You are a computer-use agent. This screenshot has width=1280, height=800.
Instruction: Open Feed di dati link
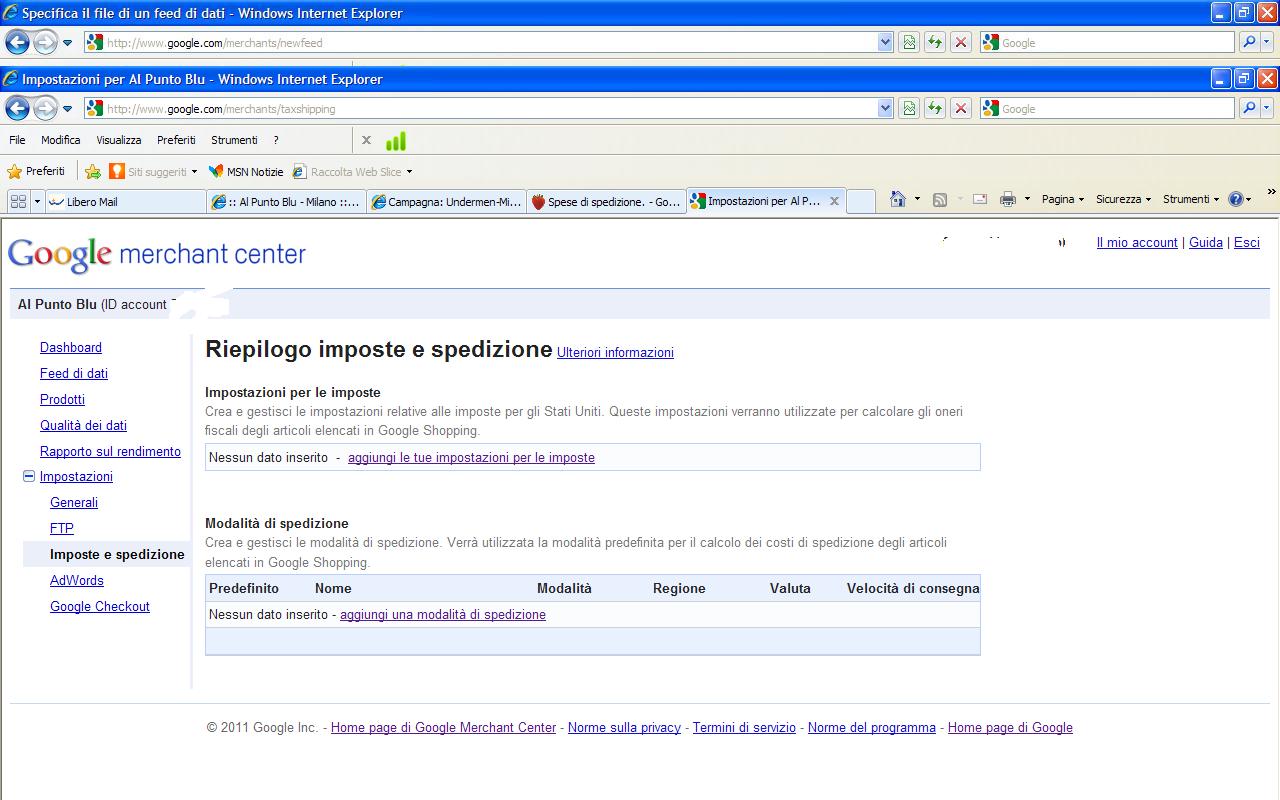[74, 373]
